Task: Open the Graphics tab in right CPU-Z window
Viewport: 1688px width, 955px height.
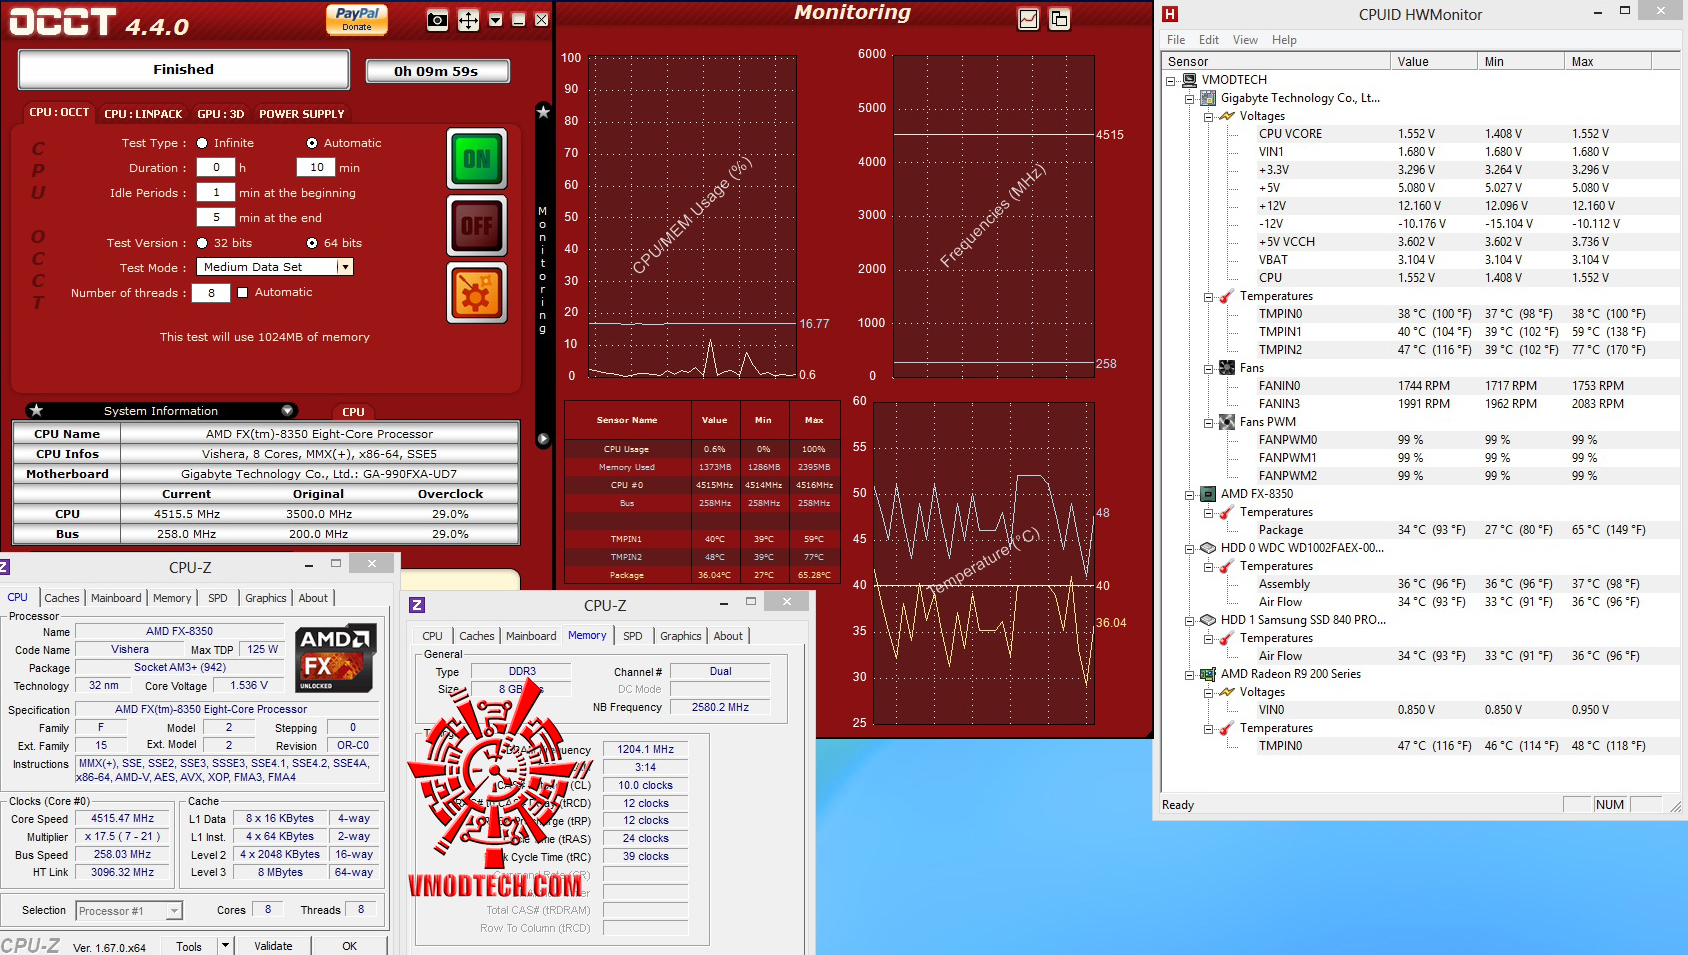Action: 681,636
